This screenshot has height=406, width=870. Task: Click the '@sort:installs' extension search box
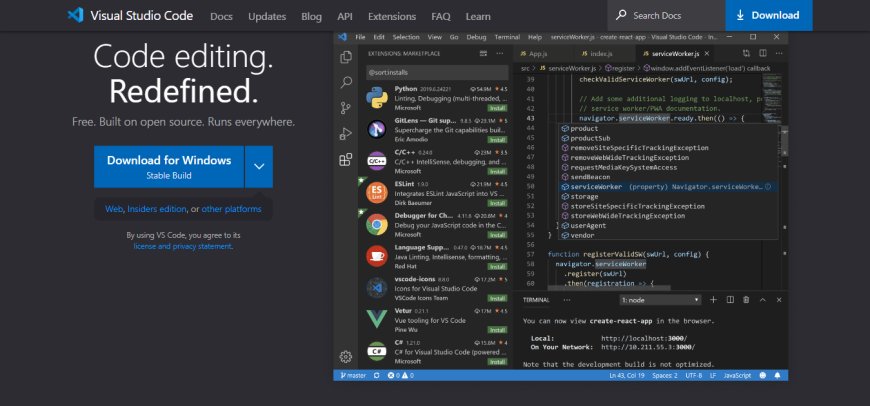[x=437, y=73]
